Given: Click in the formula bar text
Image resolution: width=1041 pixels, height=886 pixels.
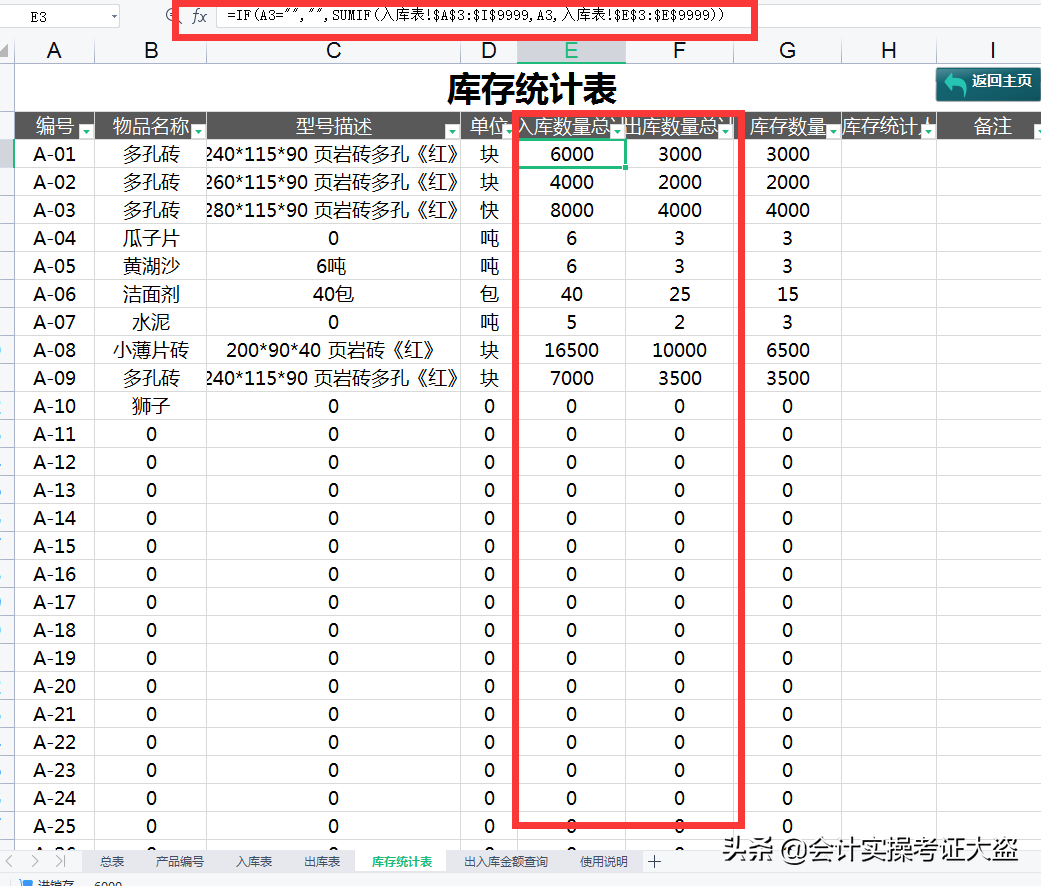Looking at the screenshot, I should [x=475, y=15].
